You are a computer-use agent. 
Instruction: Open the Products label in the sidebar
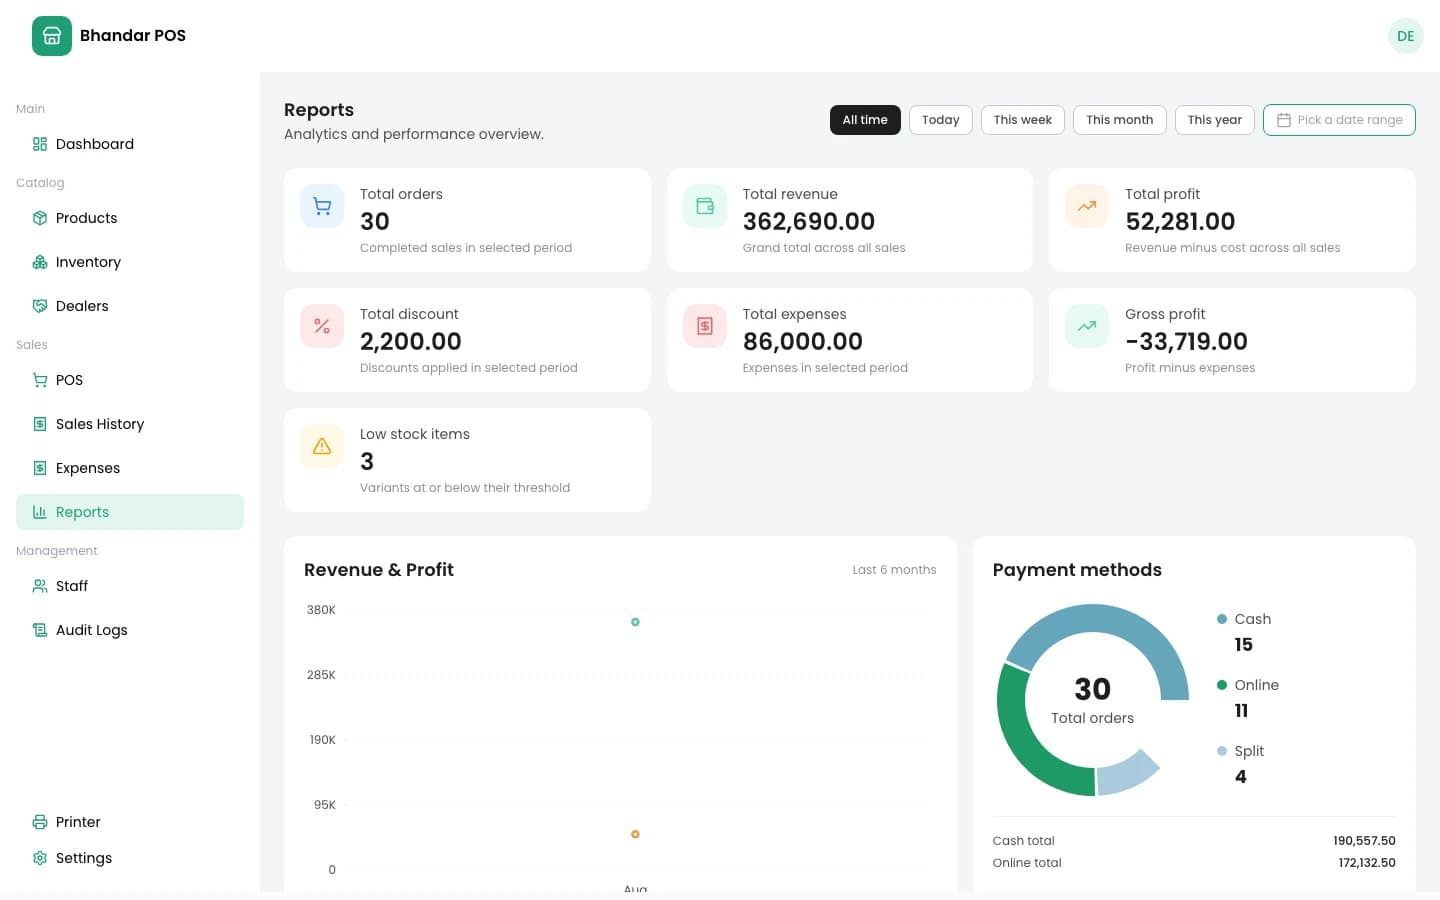click(87, 218)
